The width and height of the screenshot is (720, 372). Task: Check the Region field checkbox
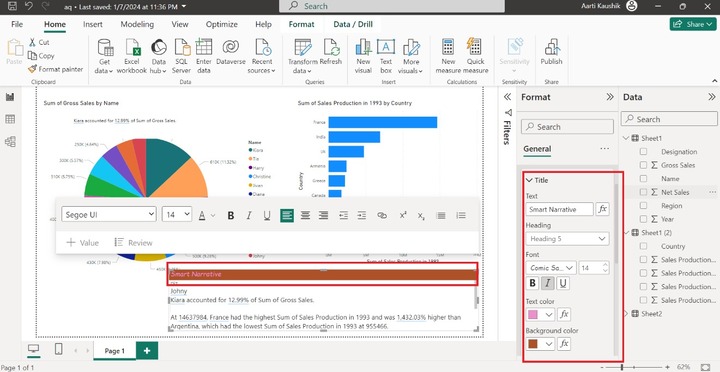click(643, 205)
